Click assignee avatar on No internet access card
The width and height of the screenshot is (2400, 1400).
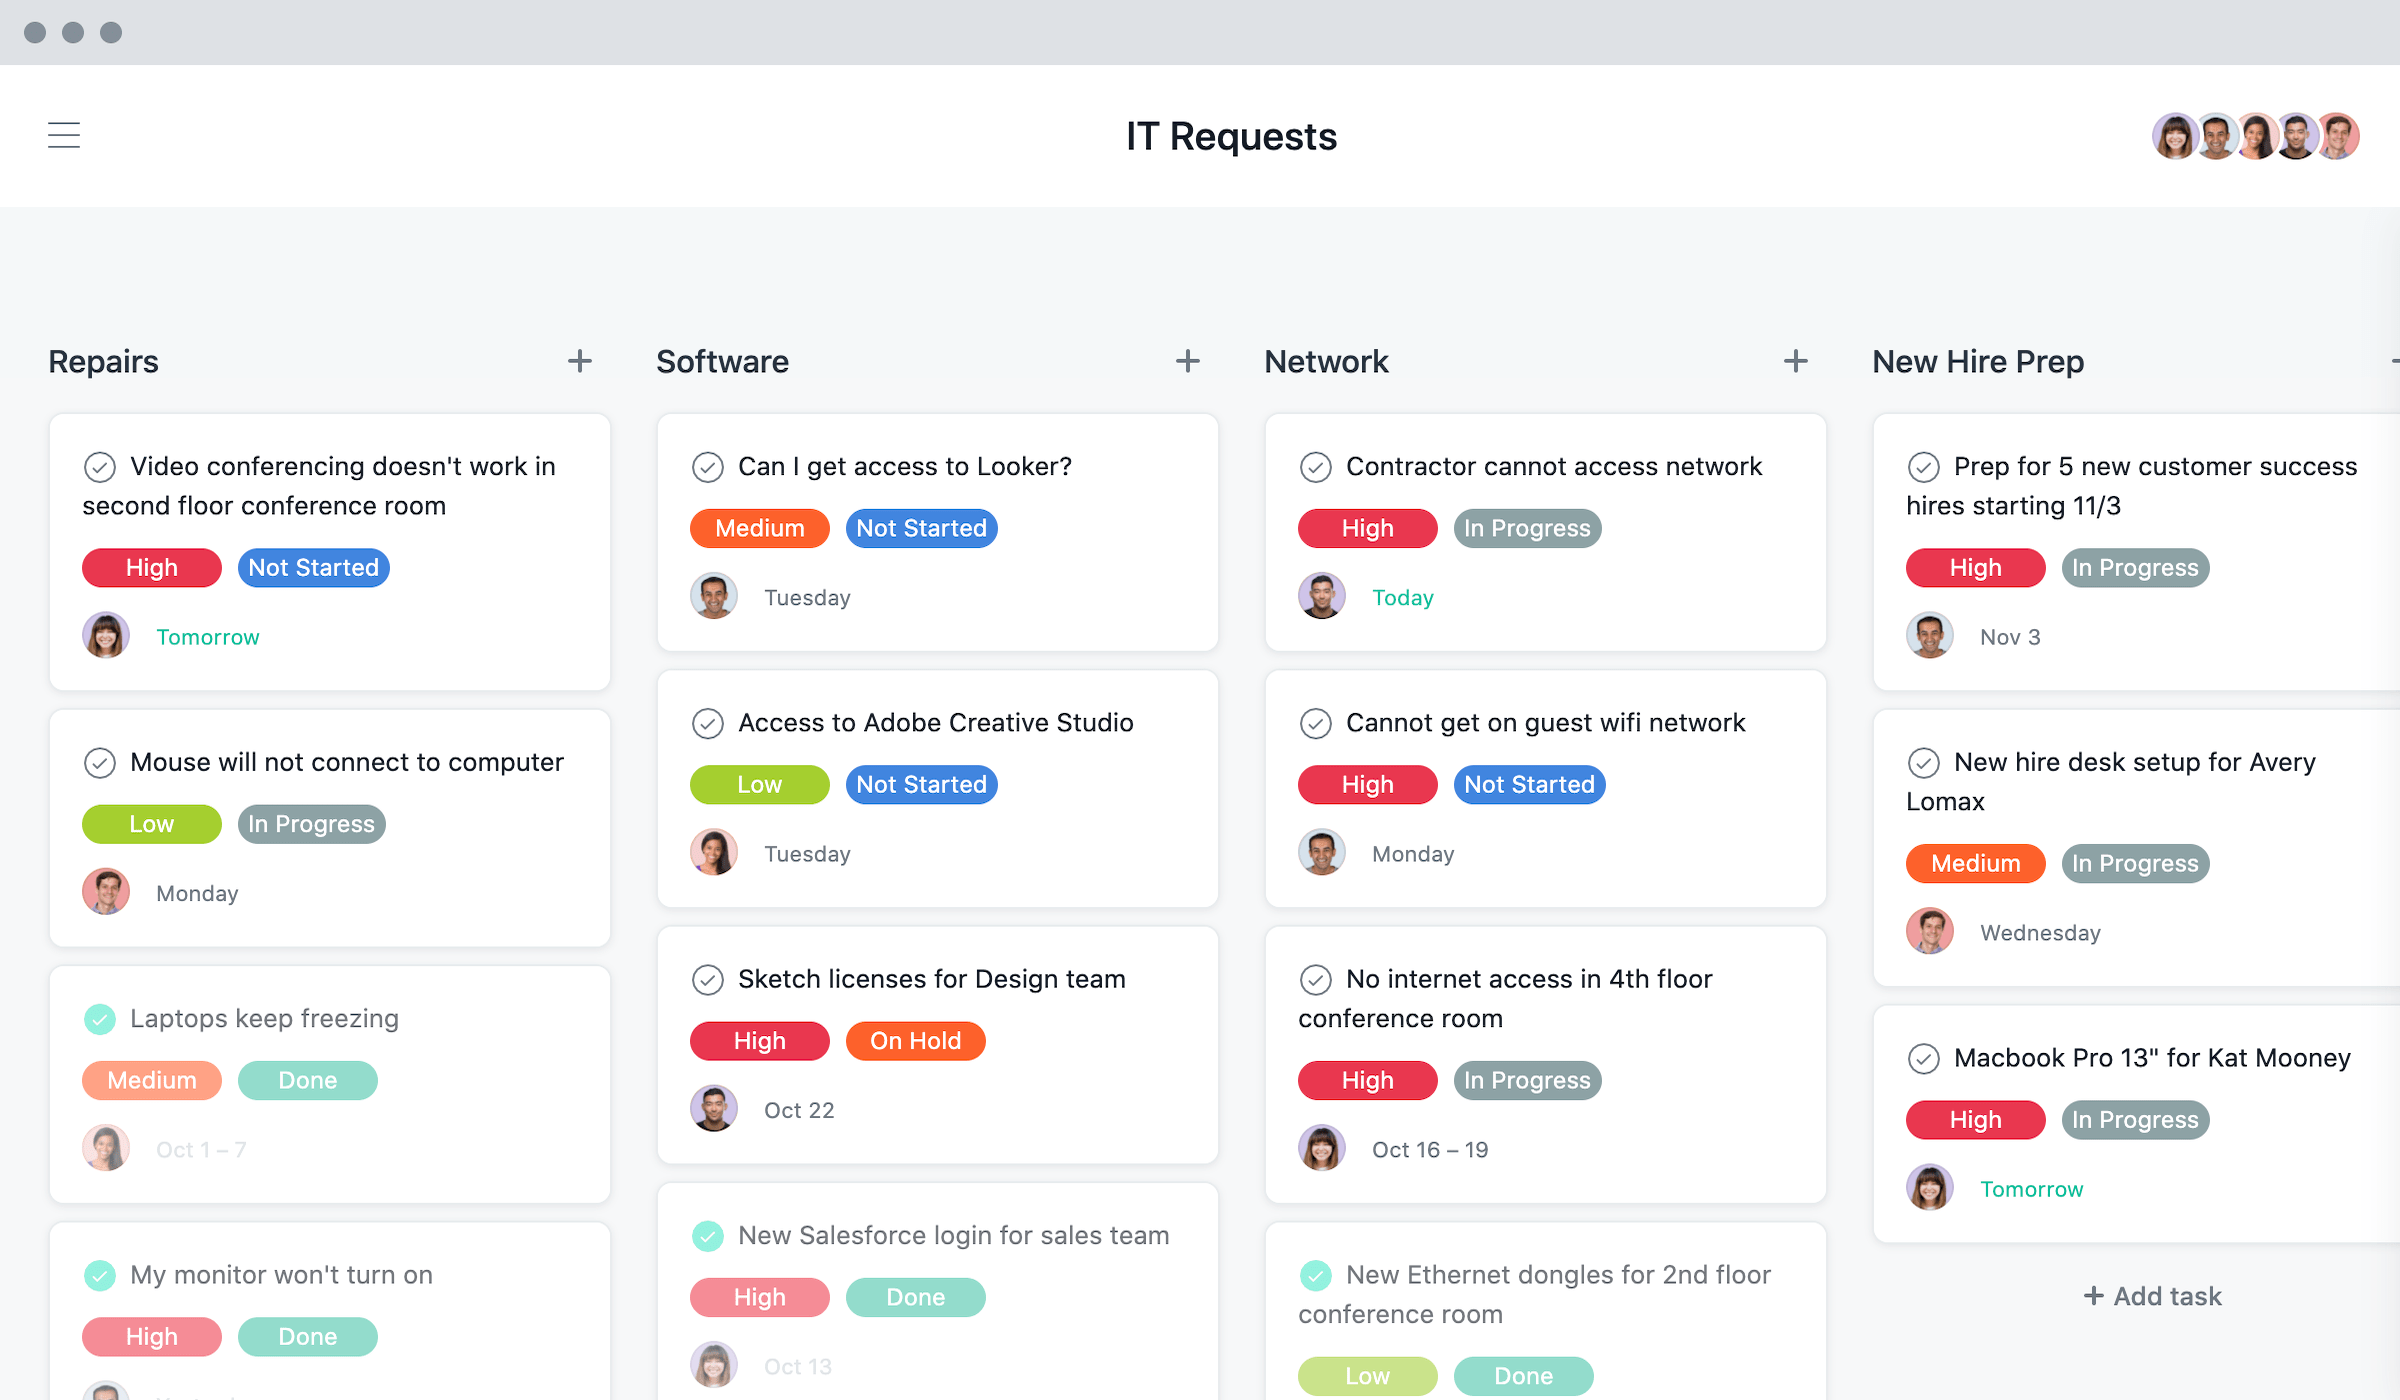(1322, 1148)
